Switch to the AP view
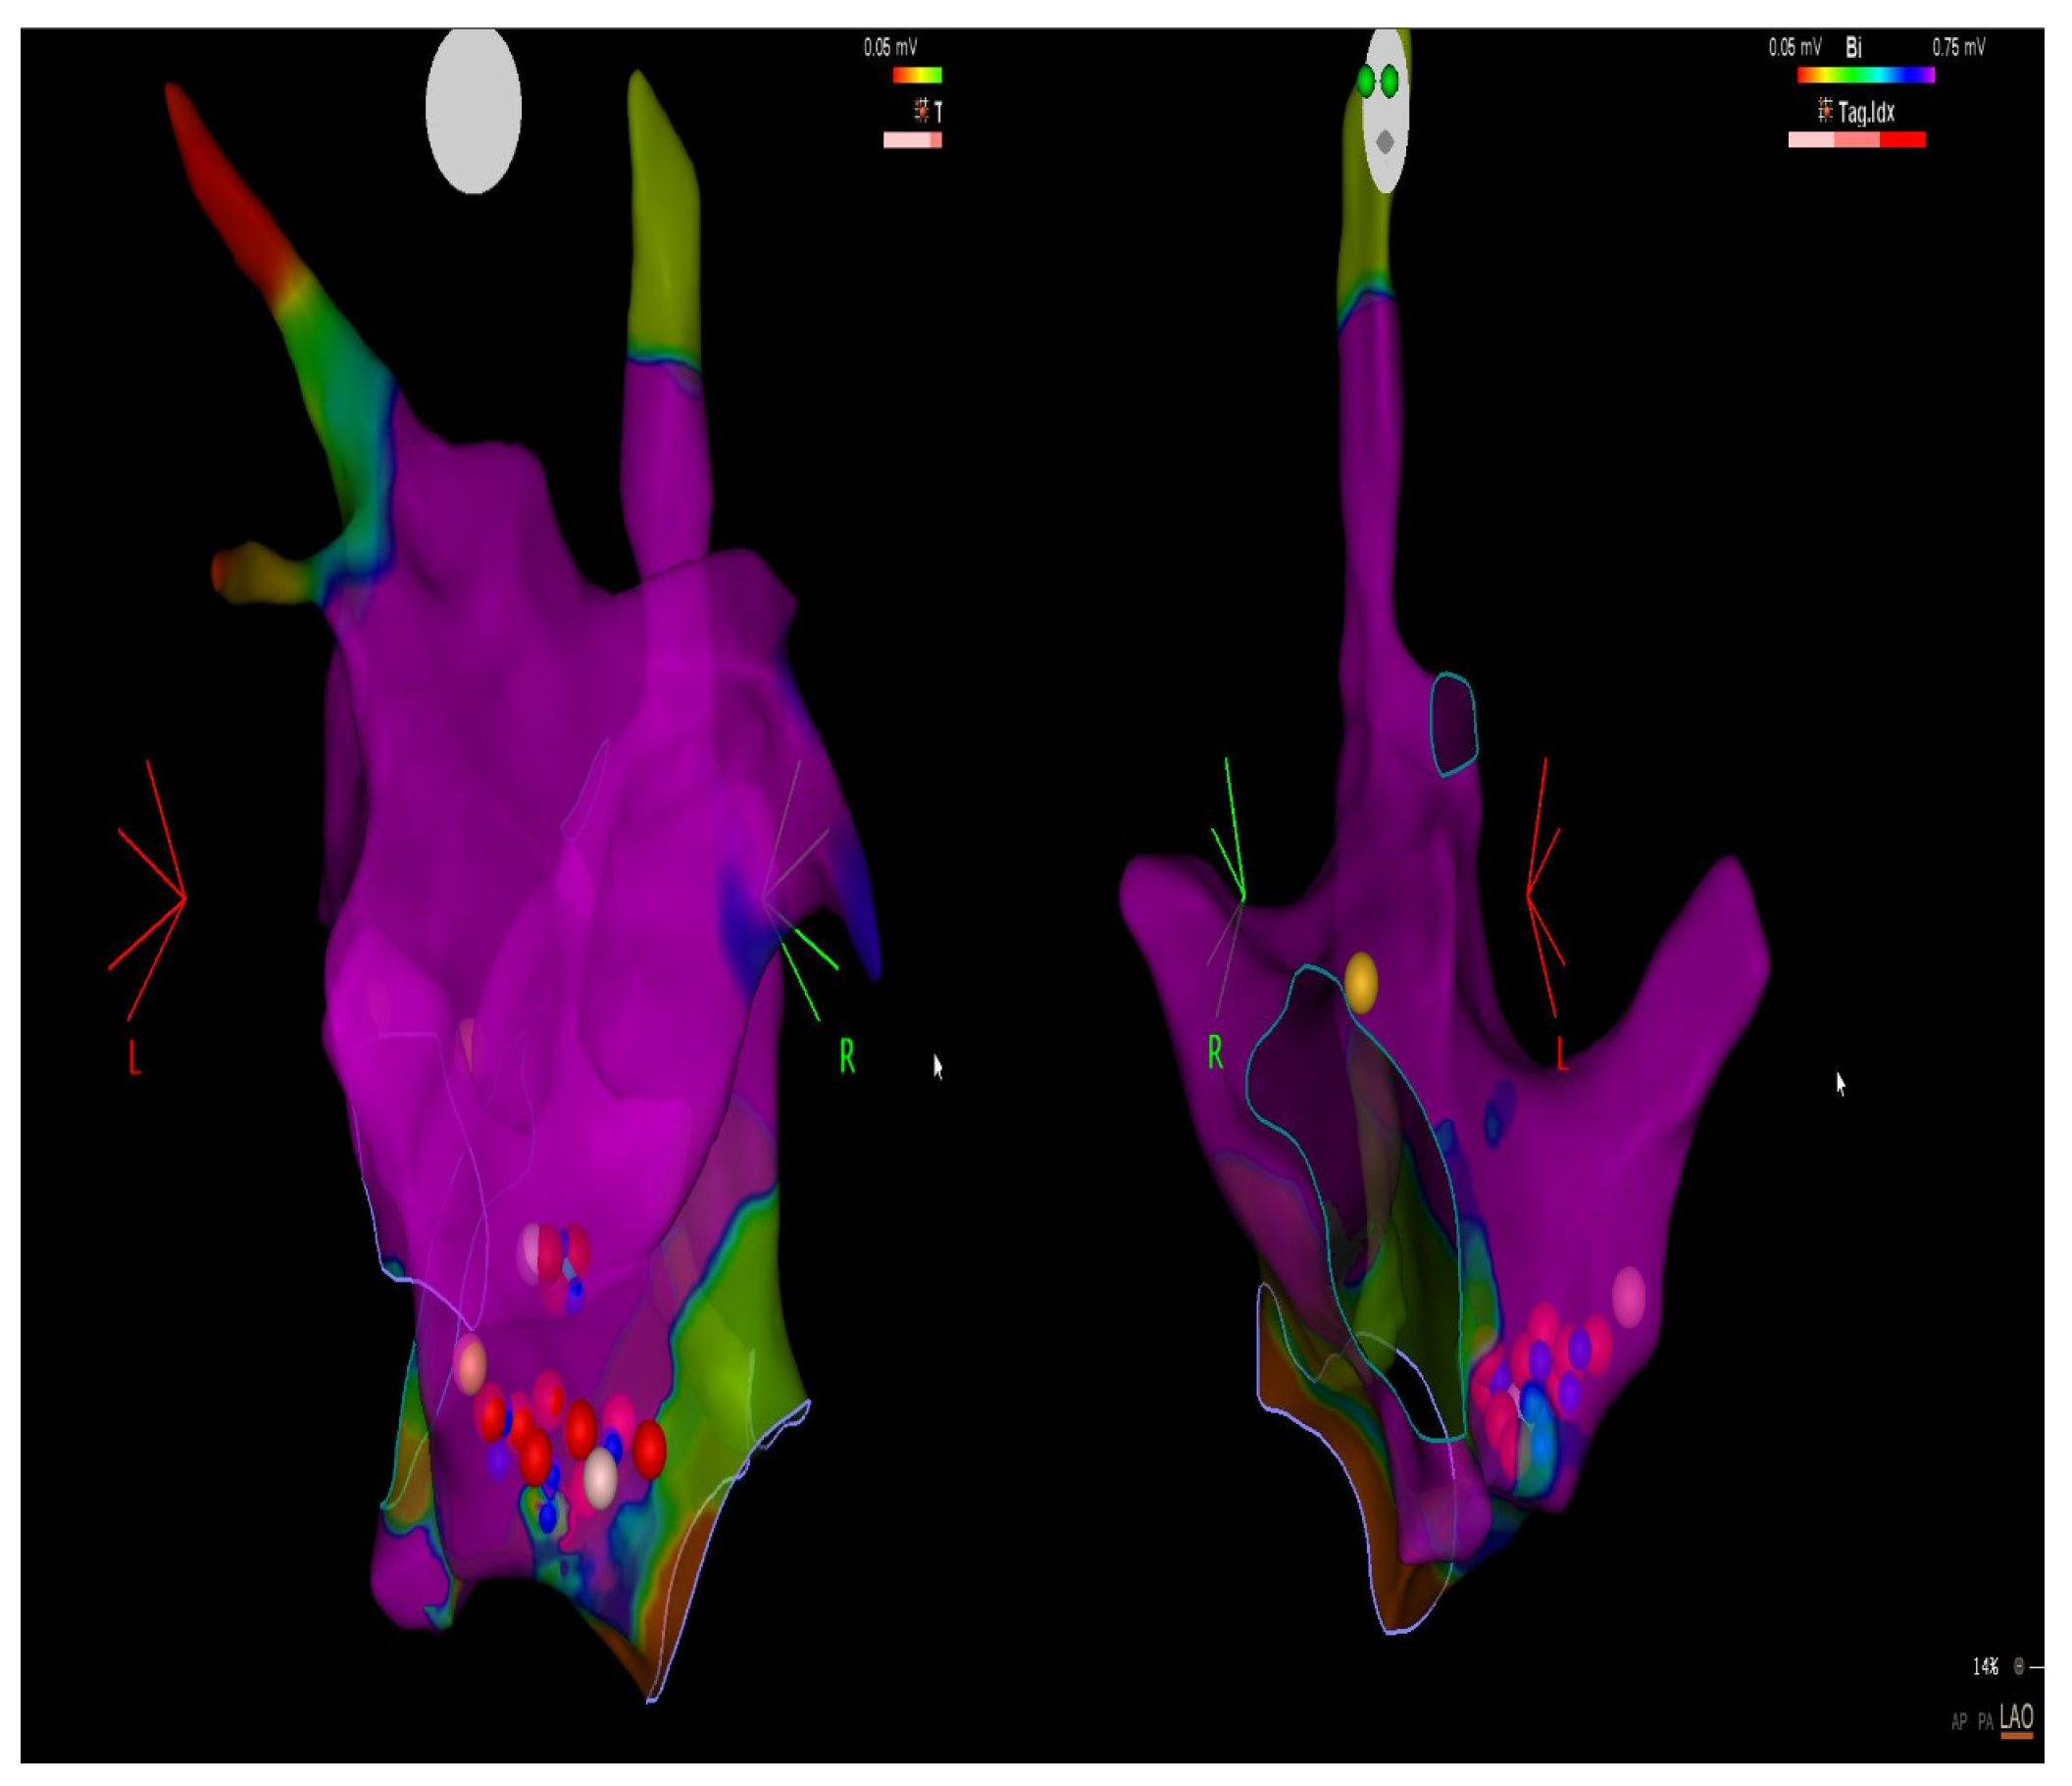The image size is (2072, 1786). [x=1958, y=1722]
